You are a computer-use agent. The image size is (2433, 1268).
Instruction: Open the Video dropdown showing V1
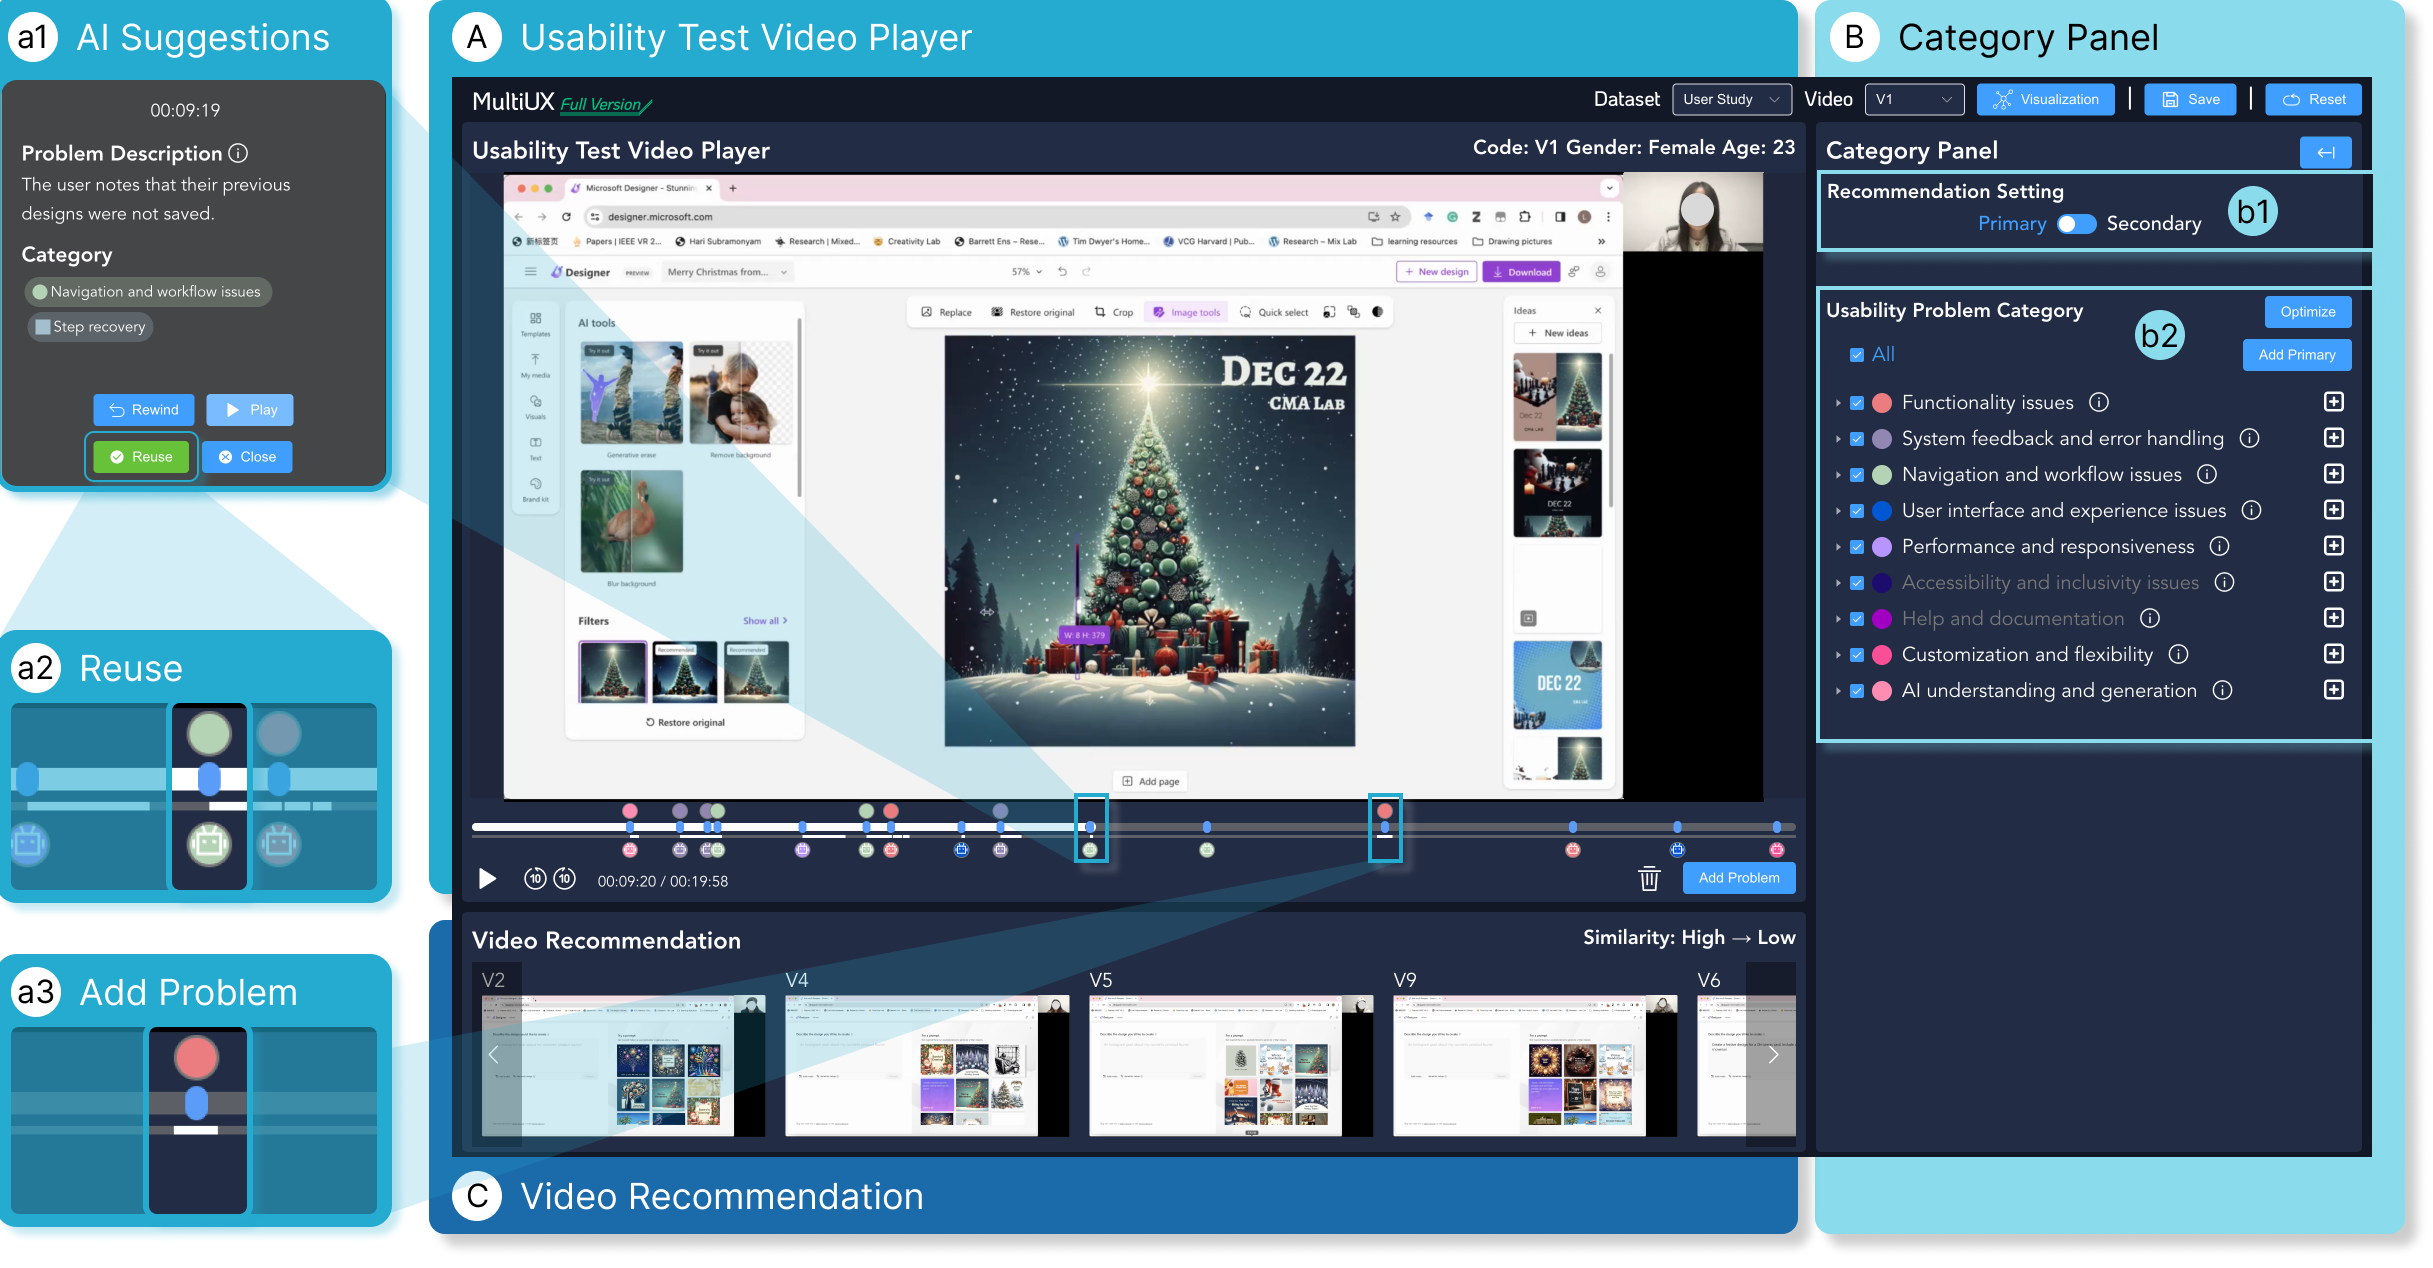point(1912,99)
